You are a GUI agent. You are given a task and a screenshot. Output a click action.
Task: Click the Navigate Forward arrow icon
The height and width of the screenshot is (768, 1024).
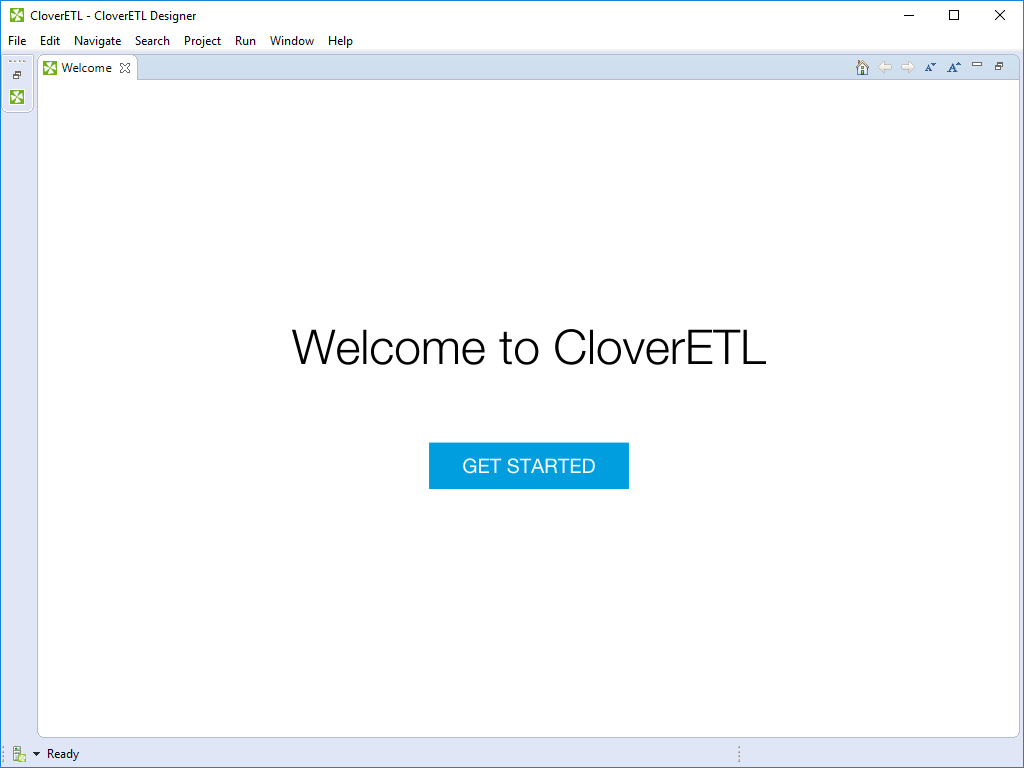[x=908, y=67]
